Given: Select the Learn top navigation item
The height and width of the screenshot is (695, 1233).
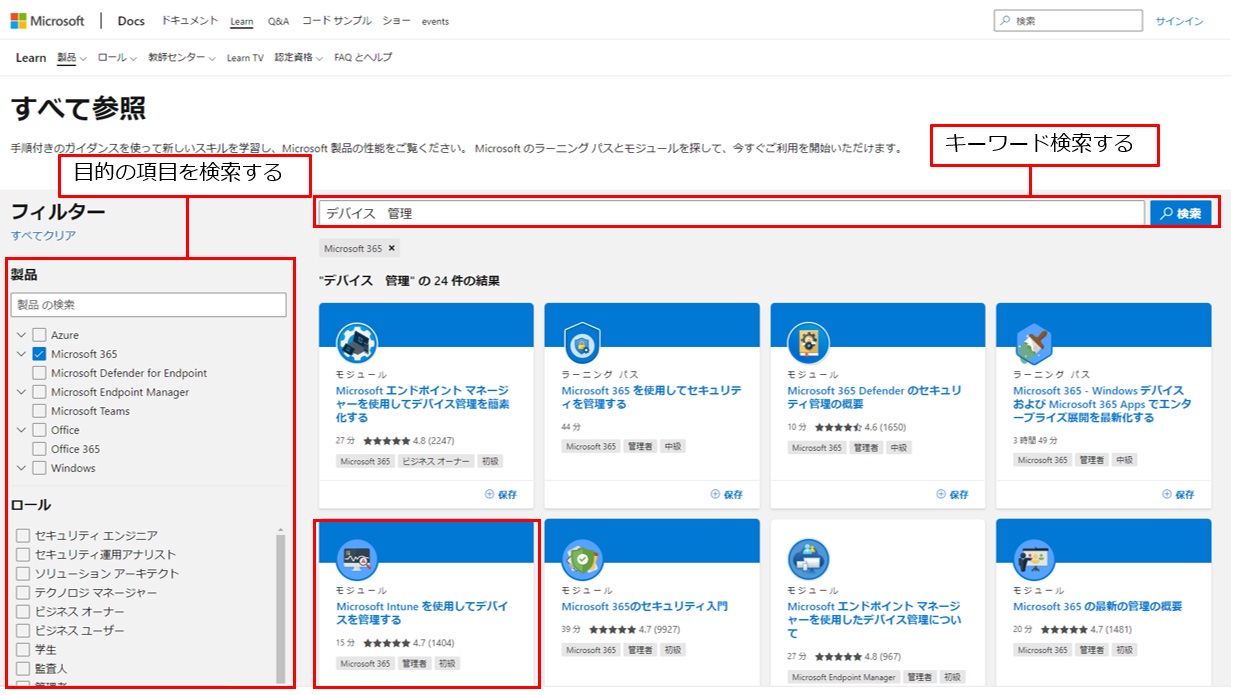Looking at the screenshot, I should coord(241,21).
